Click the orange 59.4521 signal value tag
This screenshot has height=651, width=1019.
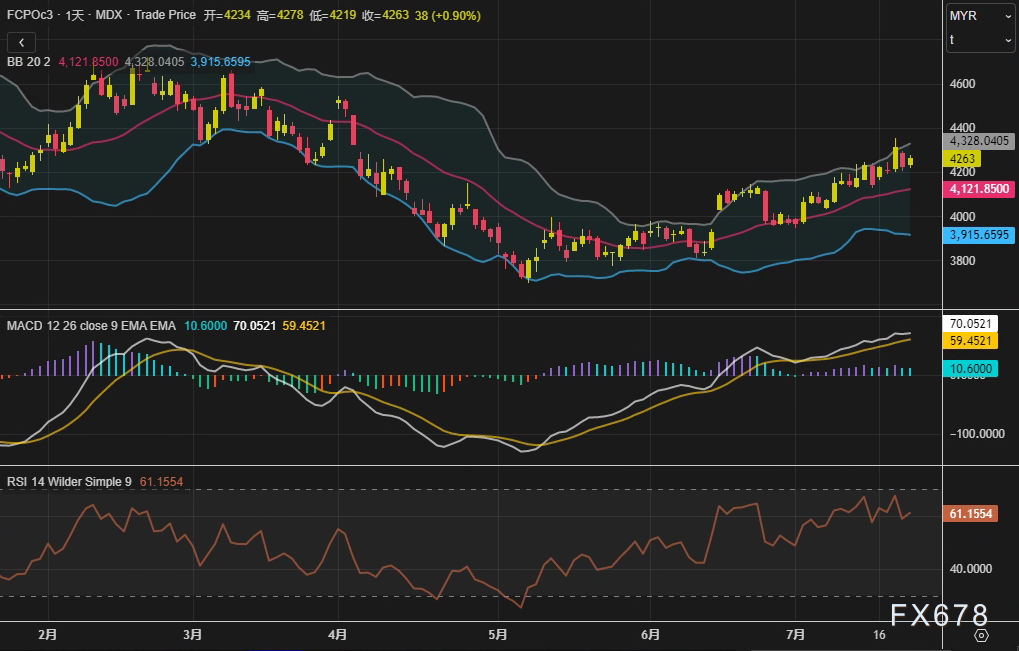972,341
